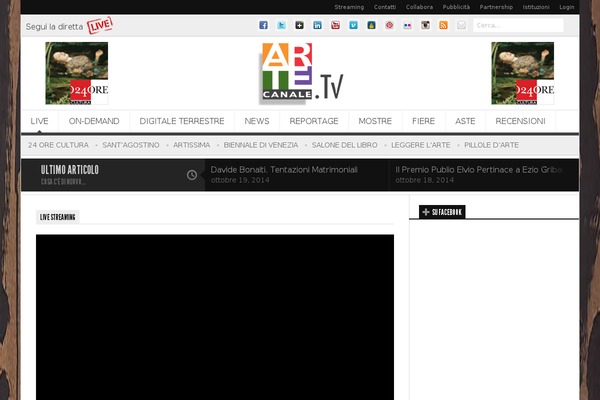Open the Flickr social icon
Screen dimensions: 600x400
pos(407,25)
